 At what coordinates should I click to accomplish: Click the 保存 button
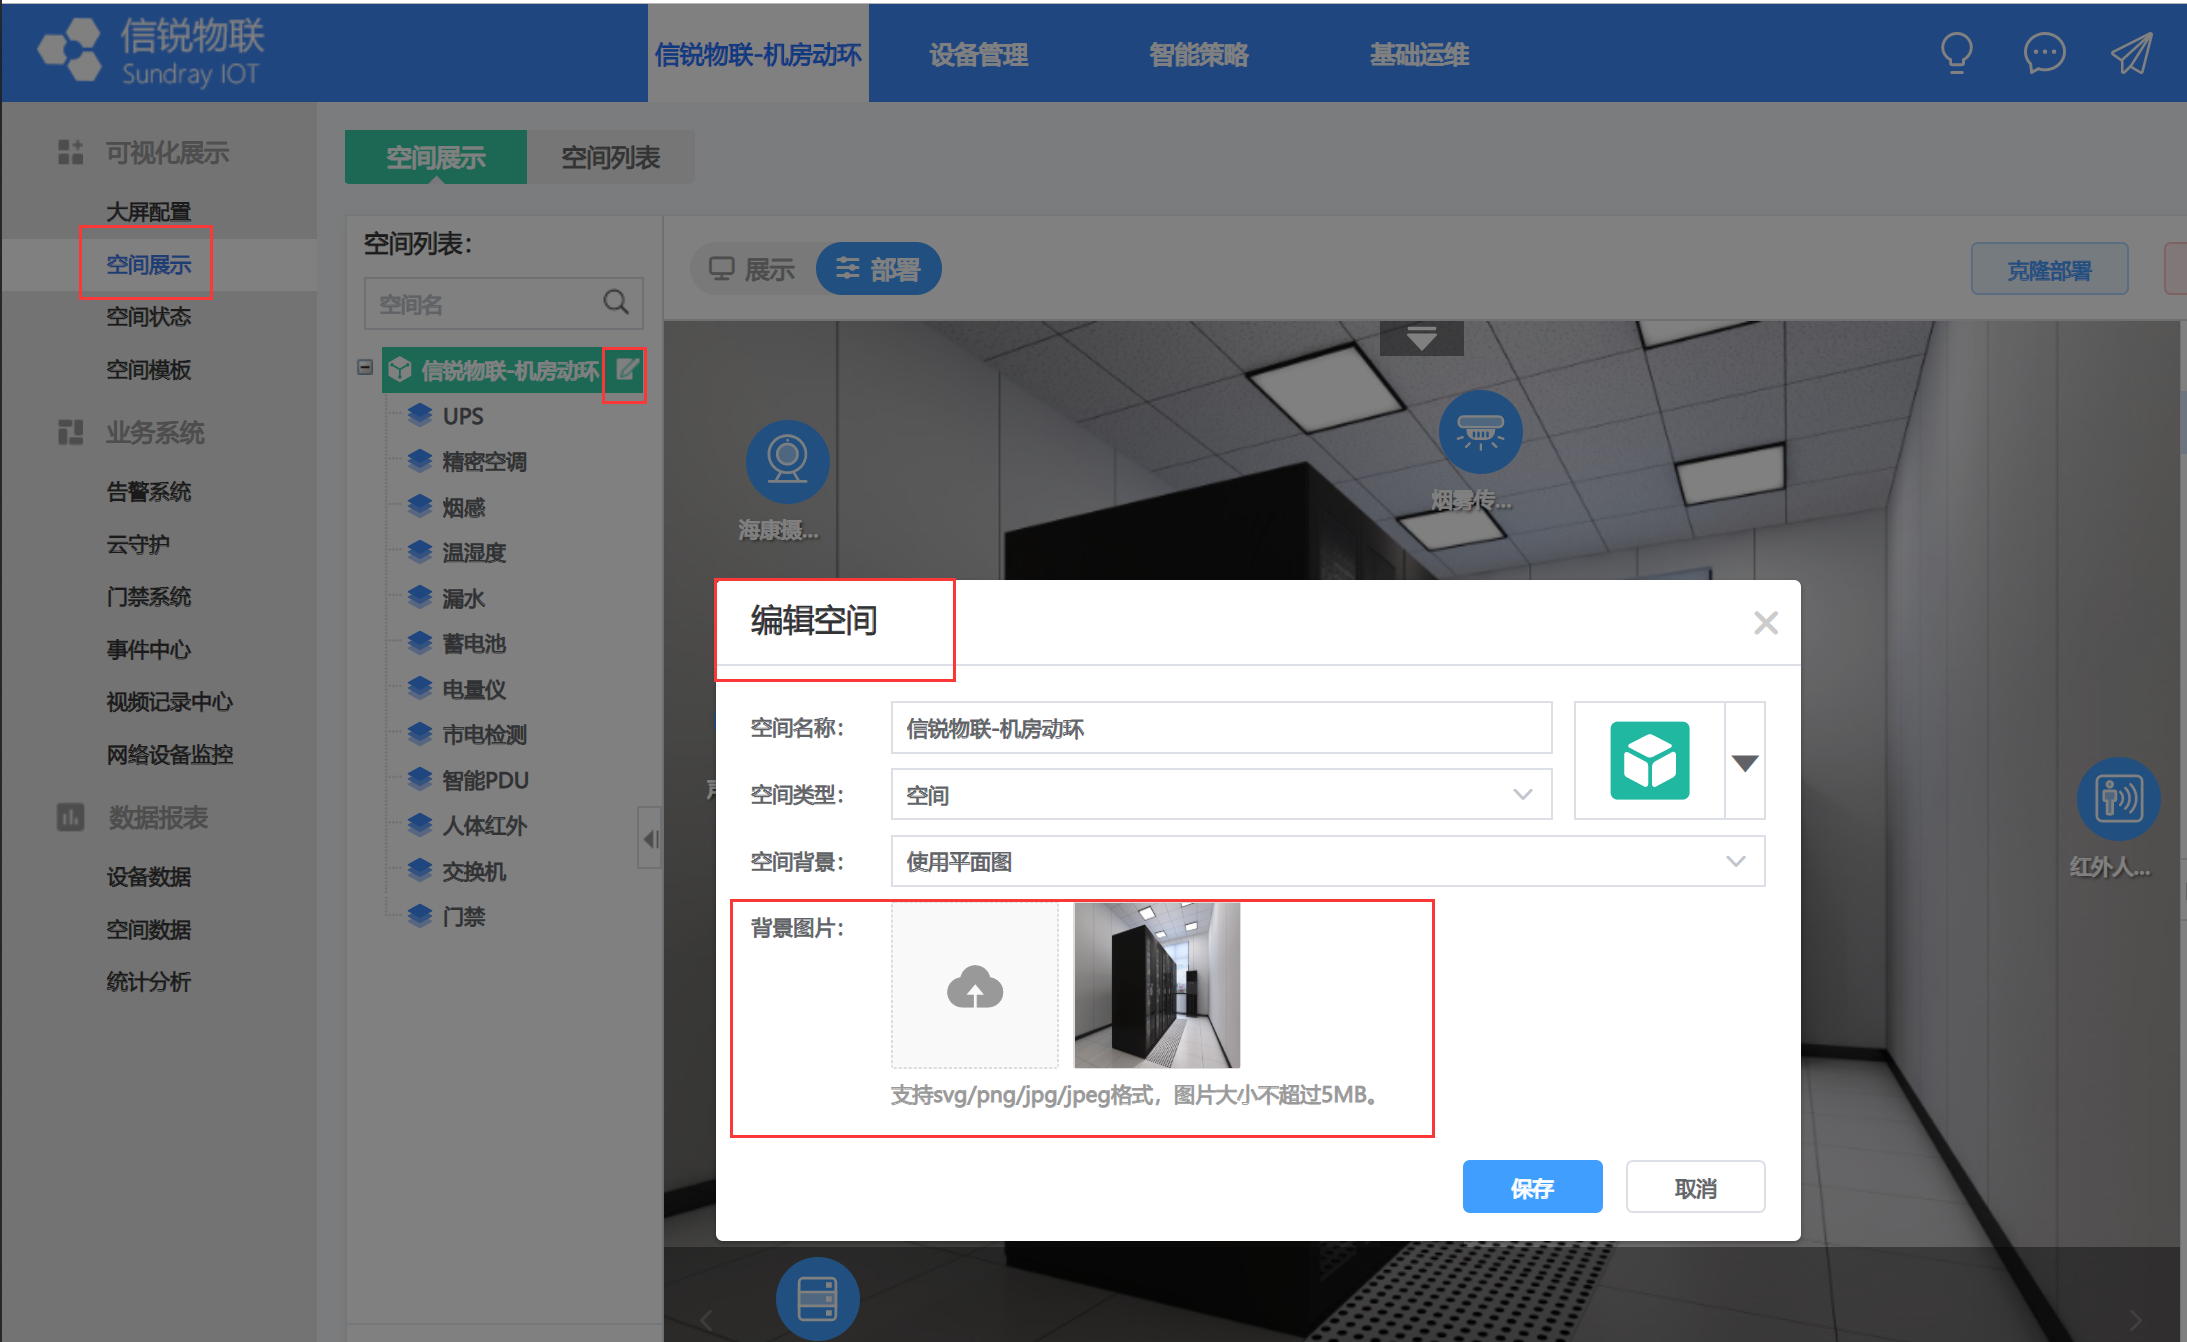pos(1532,1187)
